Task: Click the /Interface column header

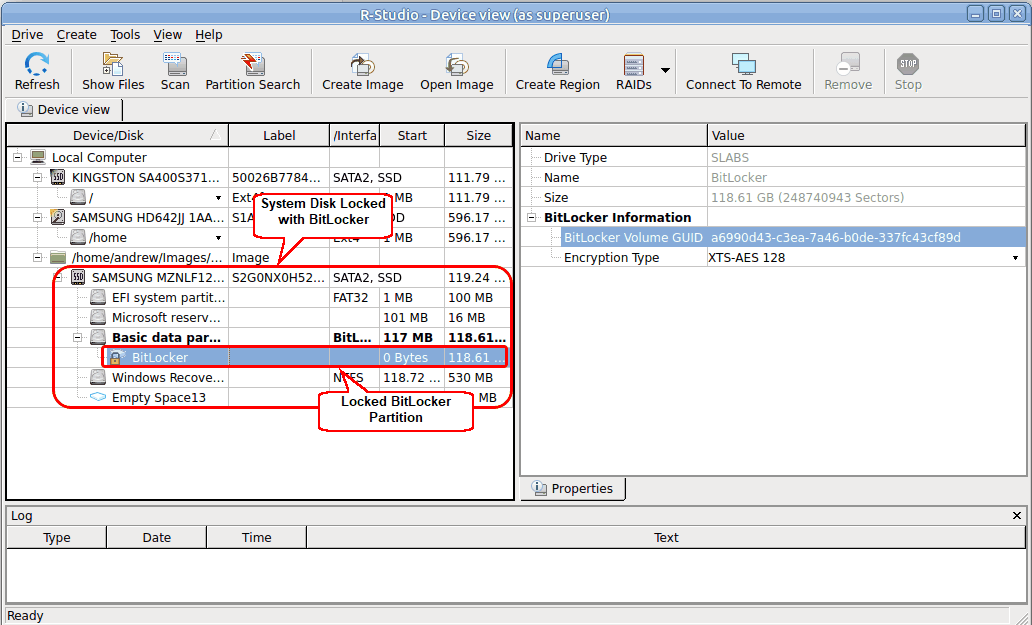Action: 355,136
